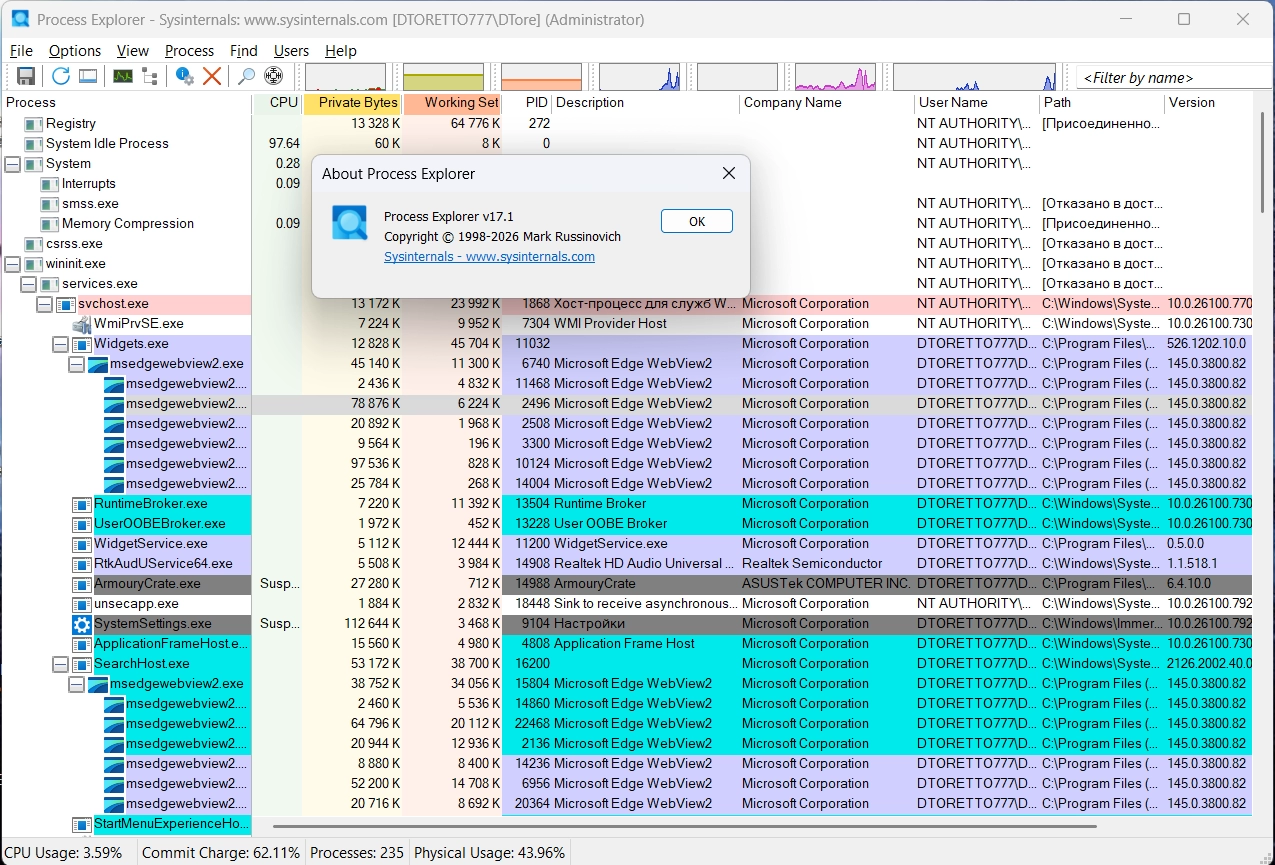
Task: Collapse the SearchHost.exe tree node
Action: (61, 664)
